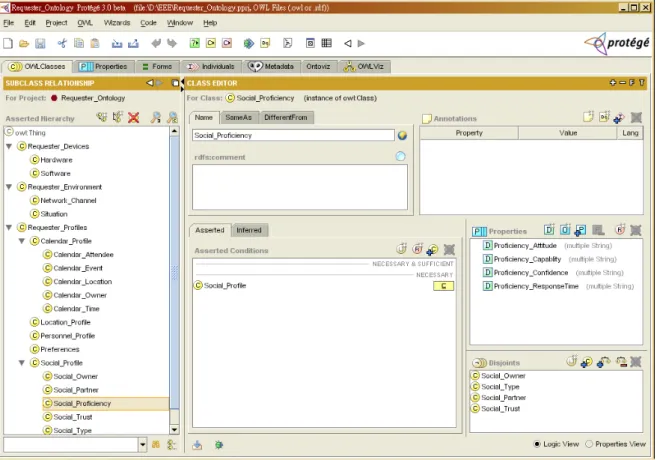Open project using the folder icon
Viewport: 657px width, 460px height.
coord(24,43)
